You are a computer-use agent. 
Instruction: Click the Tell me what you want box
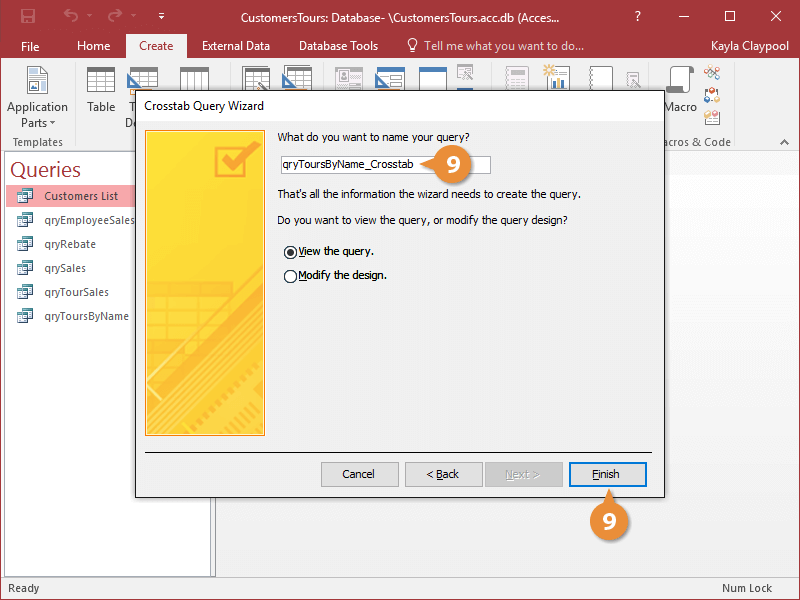pos(495,46)
